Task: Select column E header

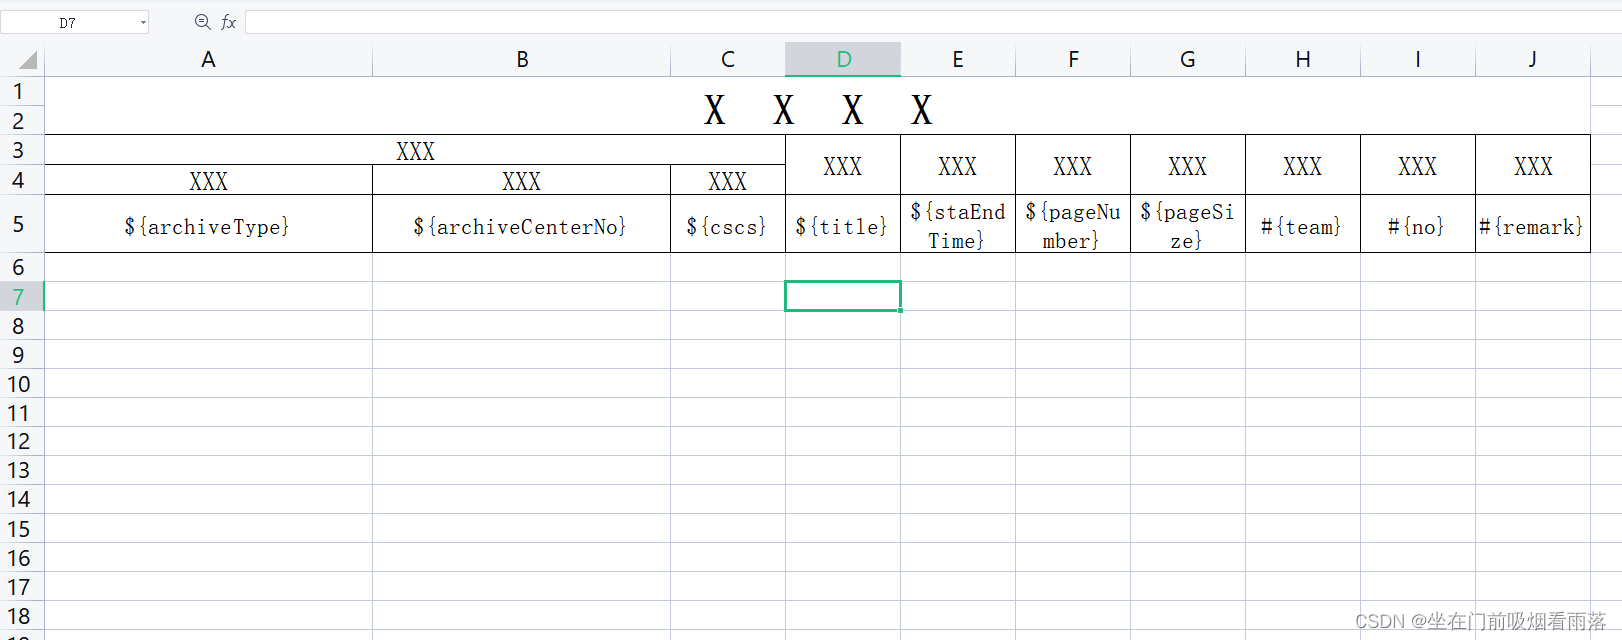Action: pyautogui.click(x=958, y=60)
